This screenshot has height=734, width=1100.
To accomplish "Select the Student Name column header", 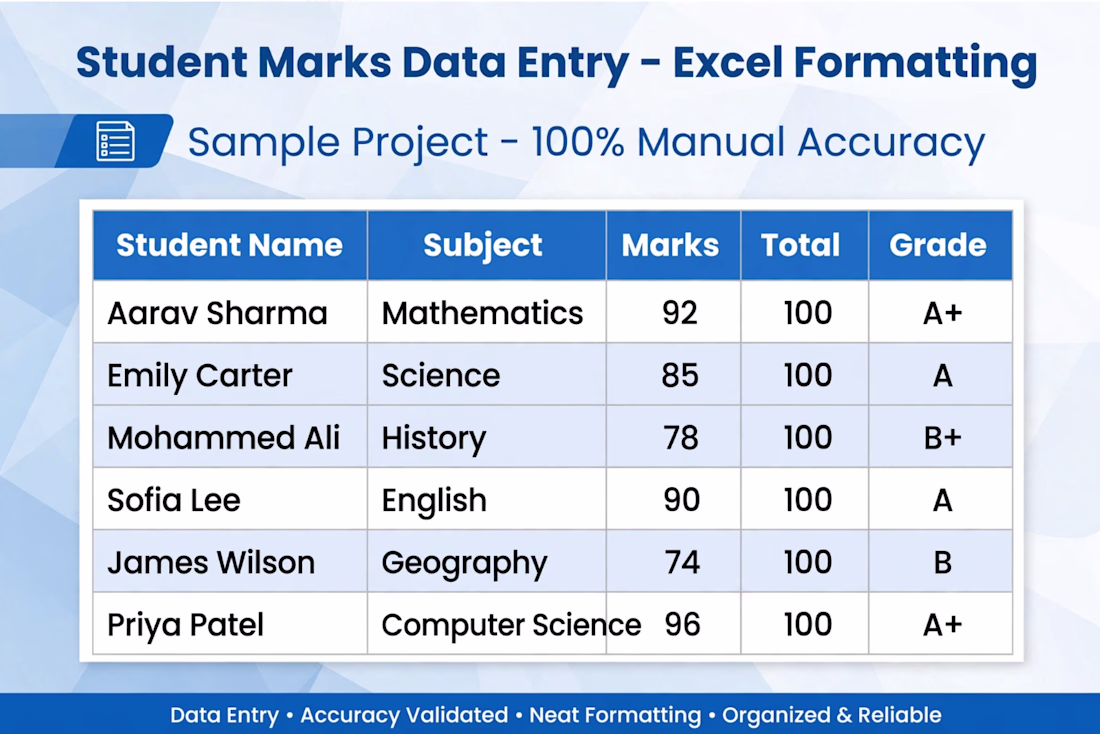I will click(x=229, y=245).
